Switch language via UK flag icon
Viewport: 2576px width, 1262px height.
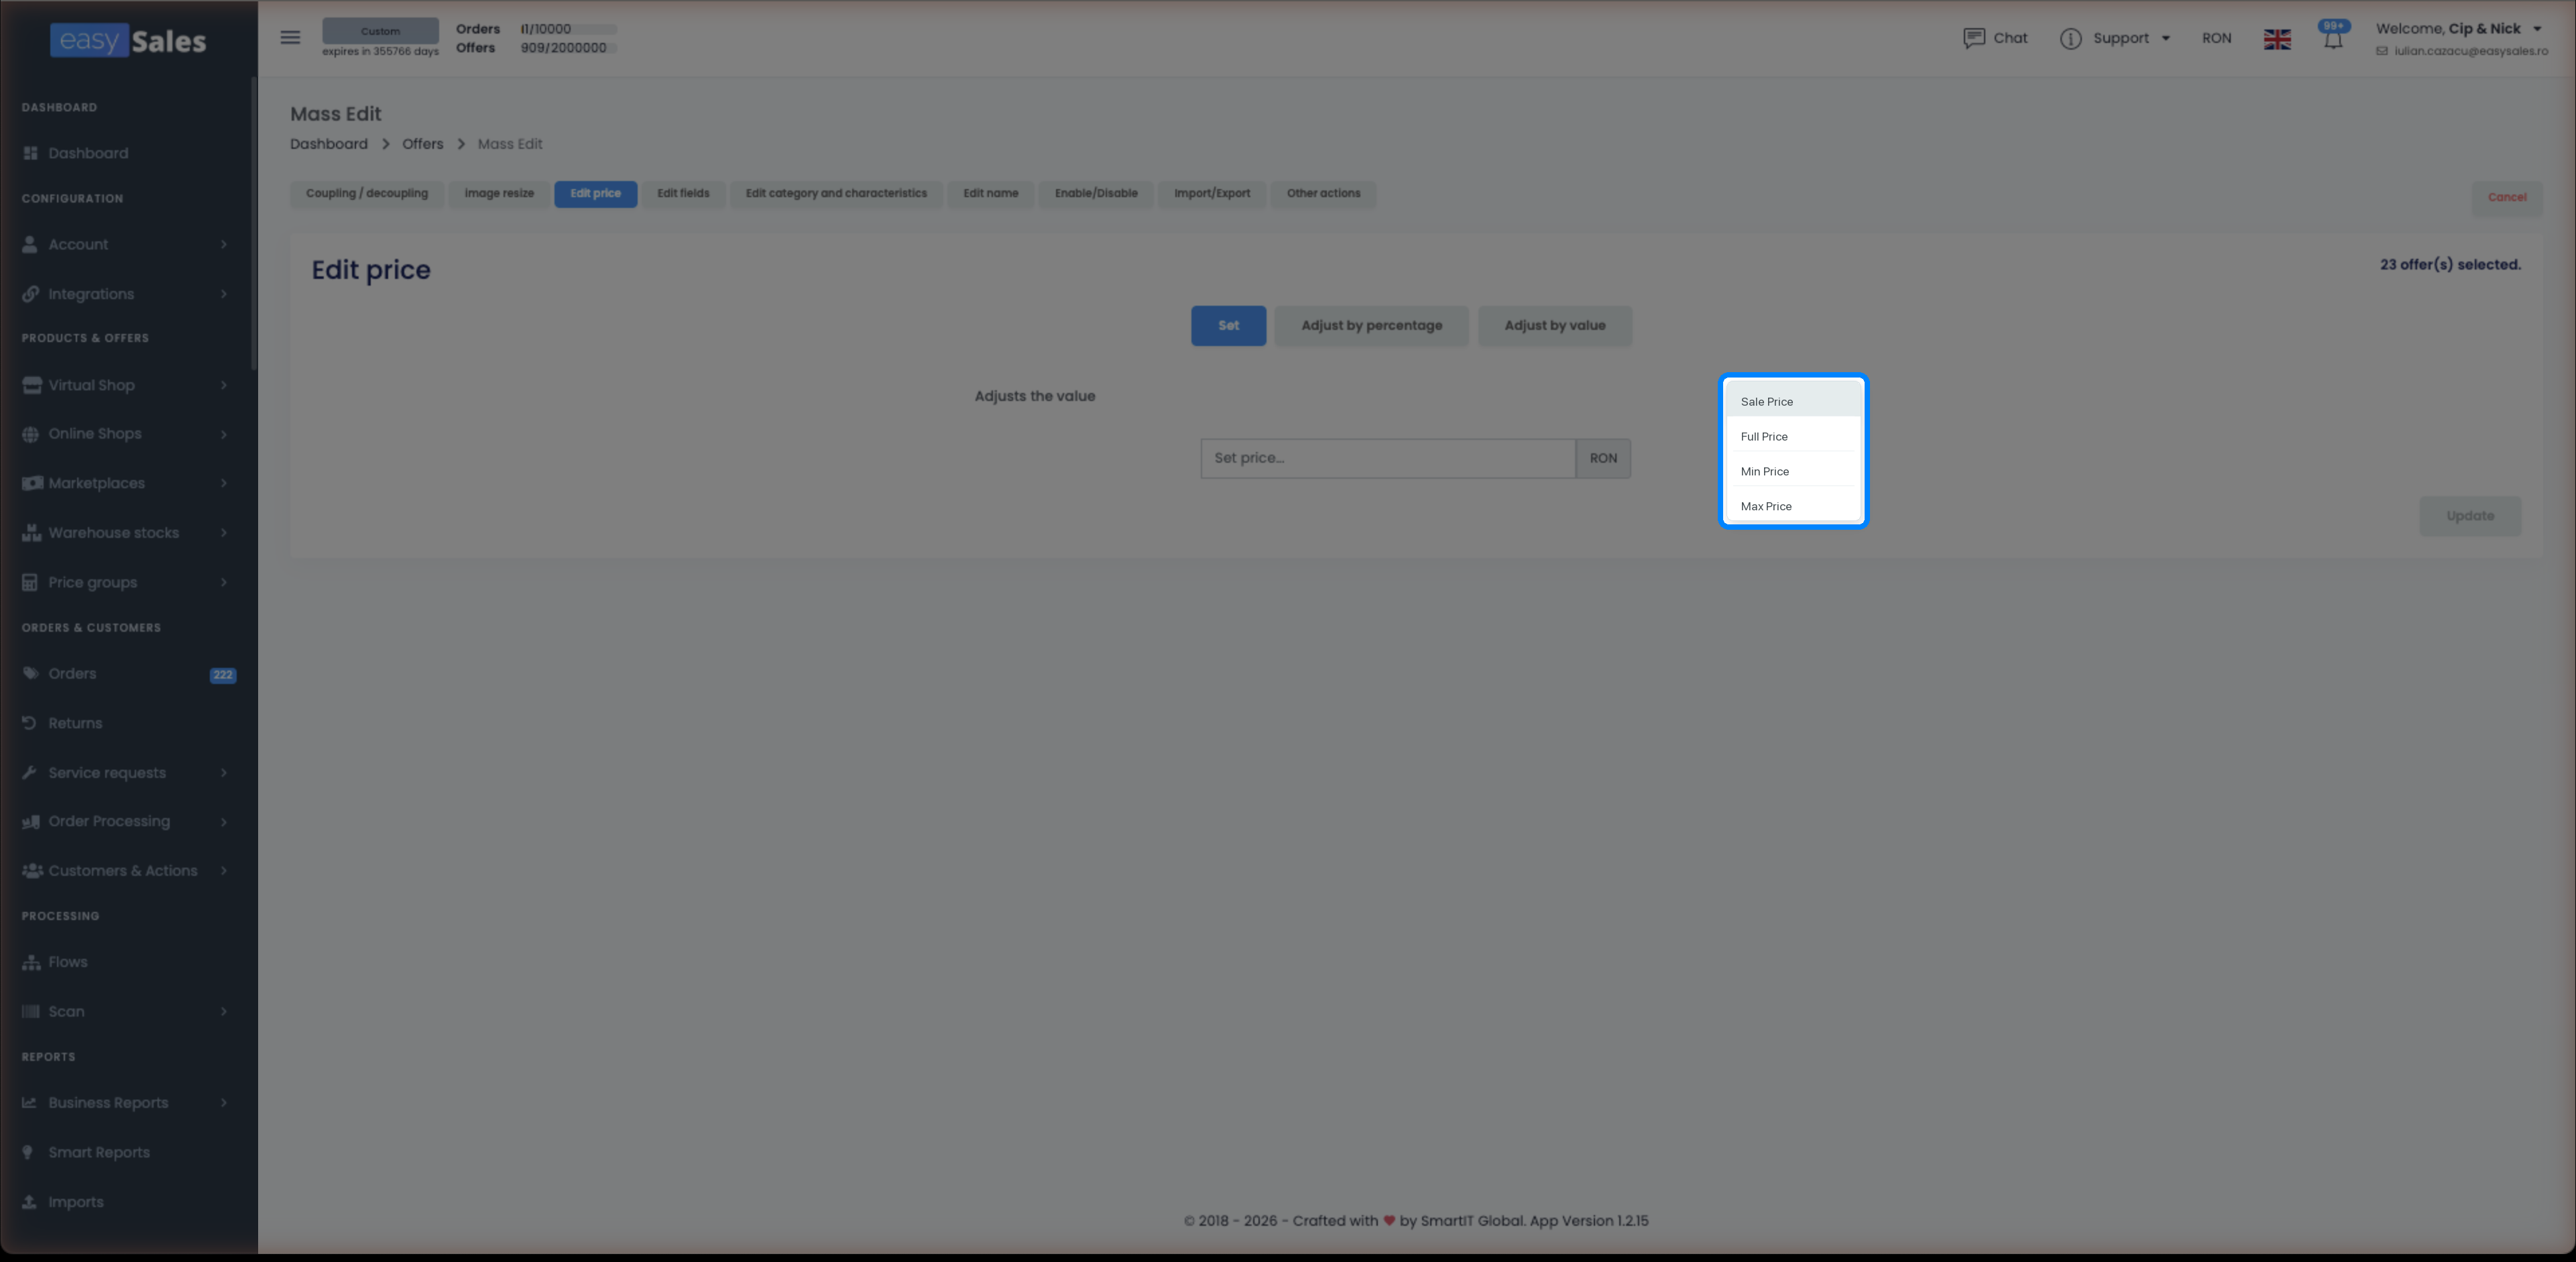point(2277,39)
